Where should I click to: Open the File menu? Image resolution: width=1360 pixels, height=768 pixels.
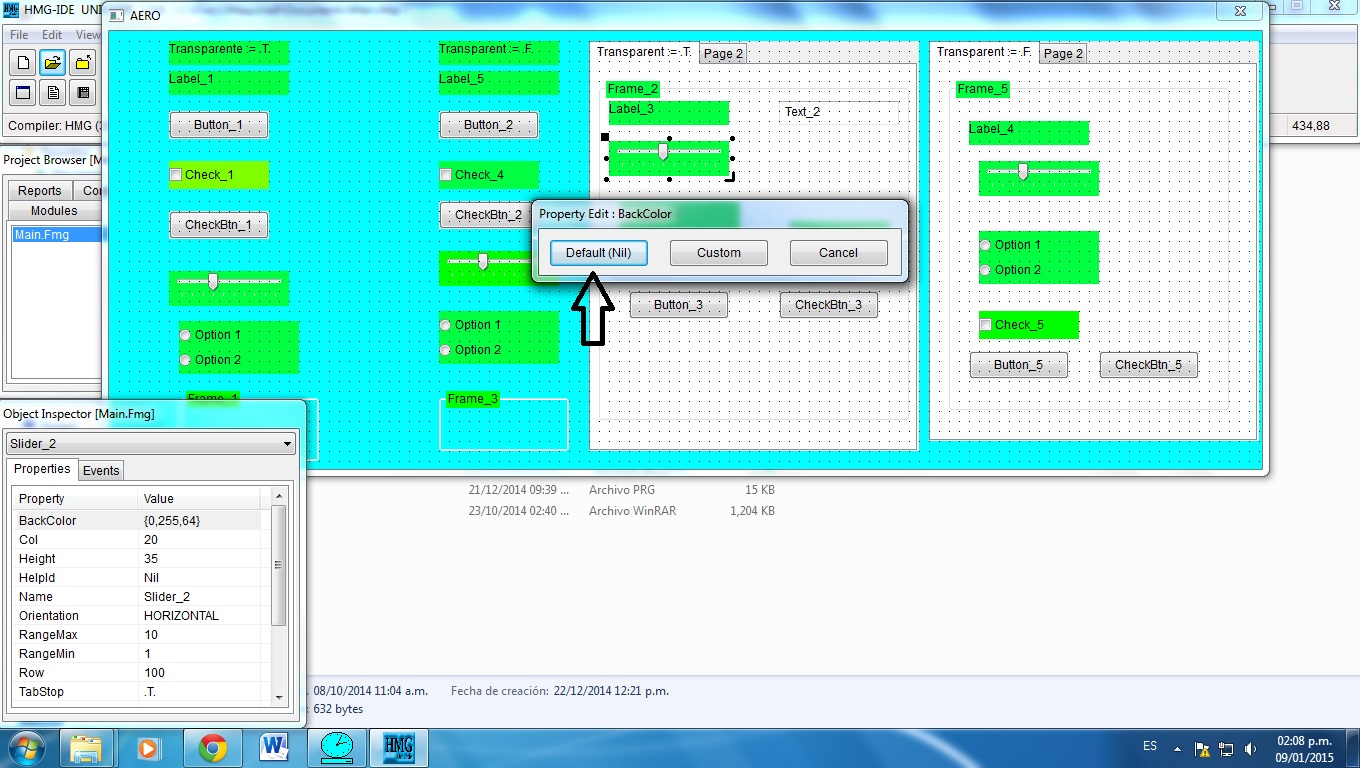19,35
